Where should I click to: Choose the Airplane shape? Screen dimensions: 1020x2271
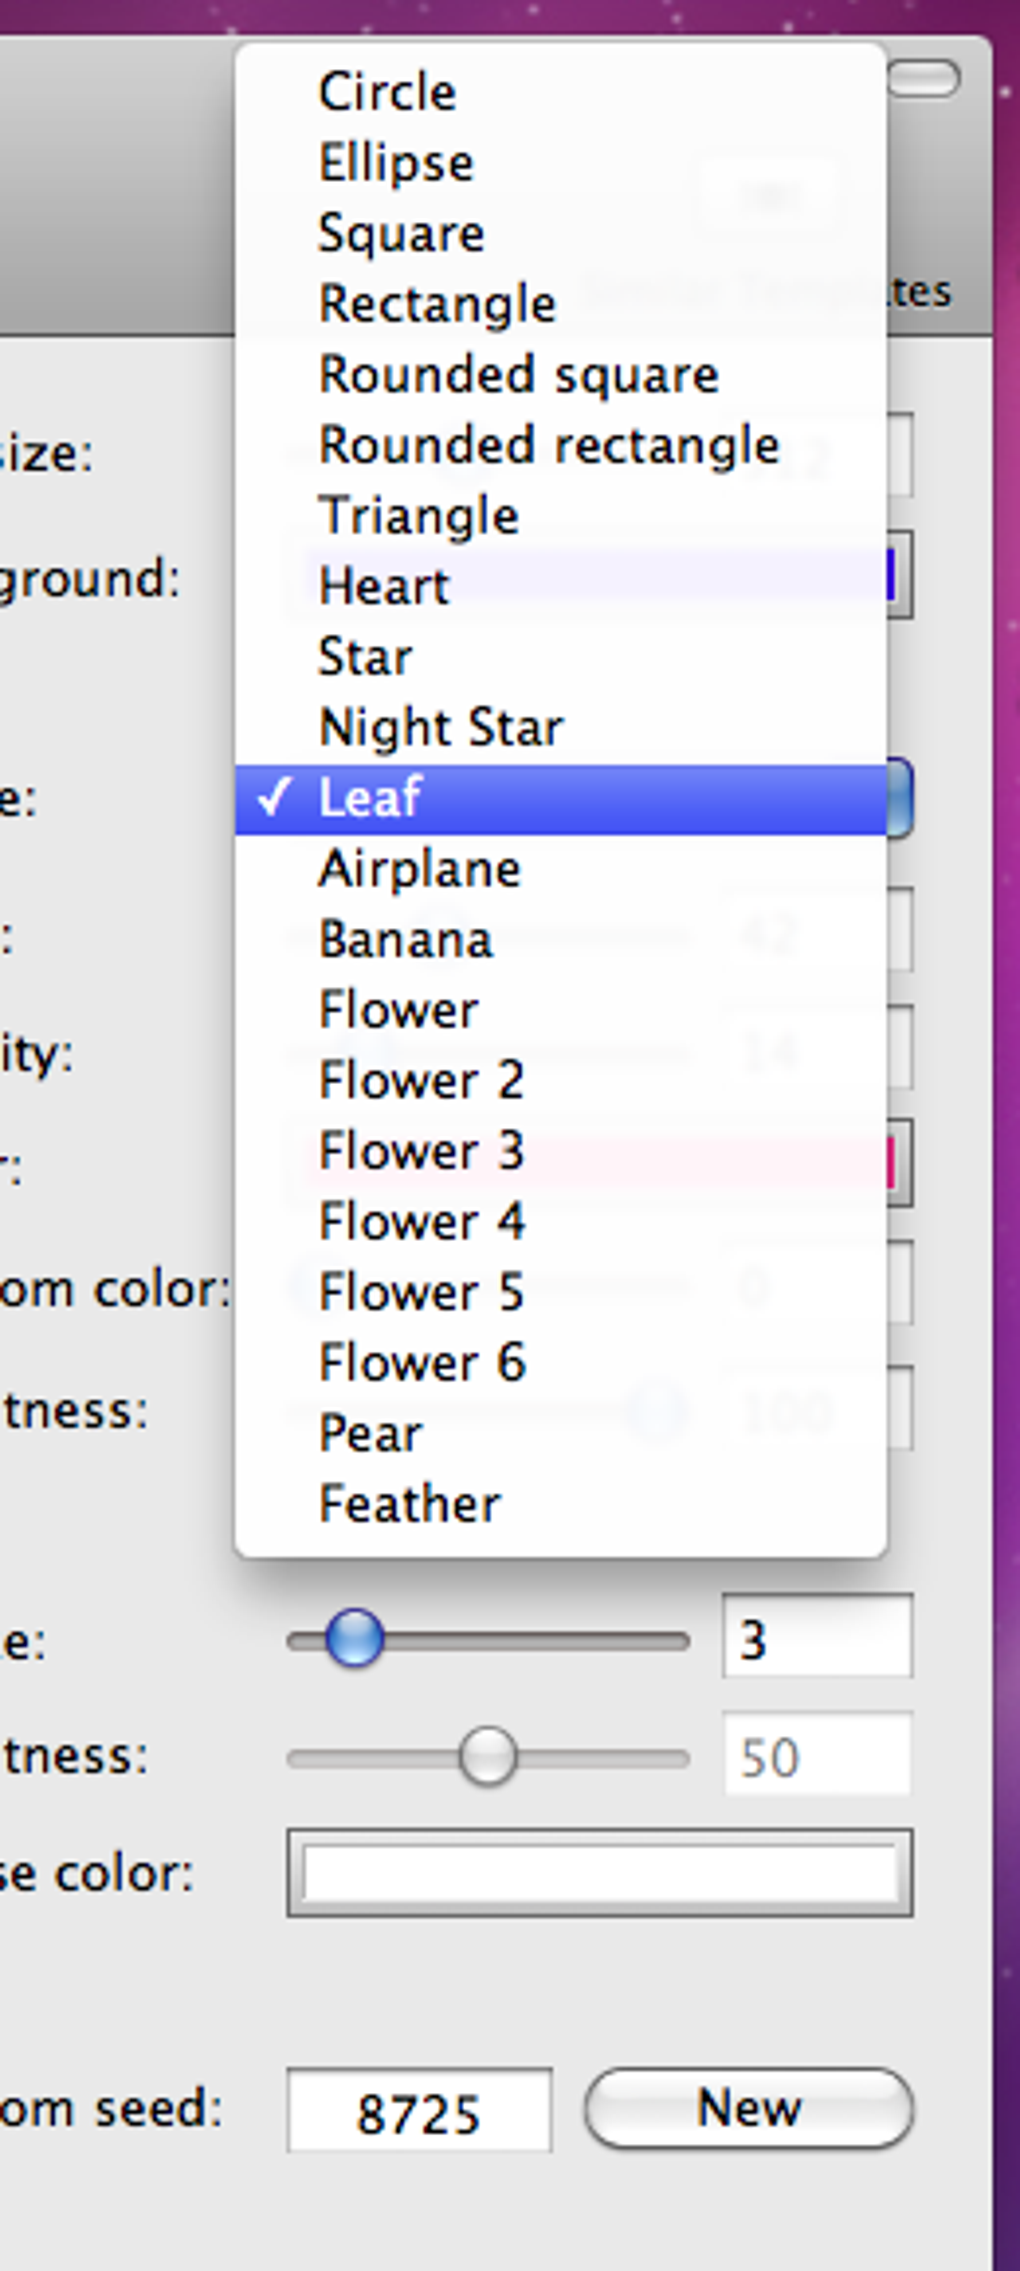click(420, 868)
